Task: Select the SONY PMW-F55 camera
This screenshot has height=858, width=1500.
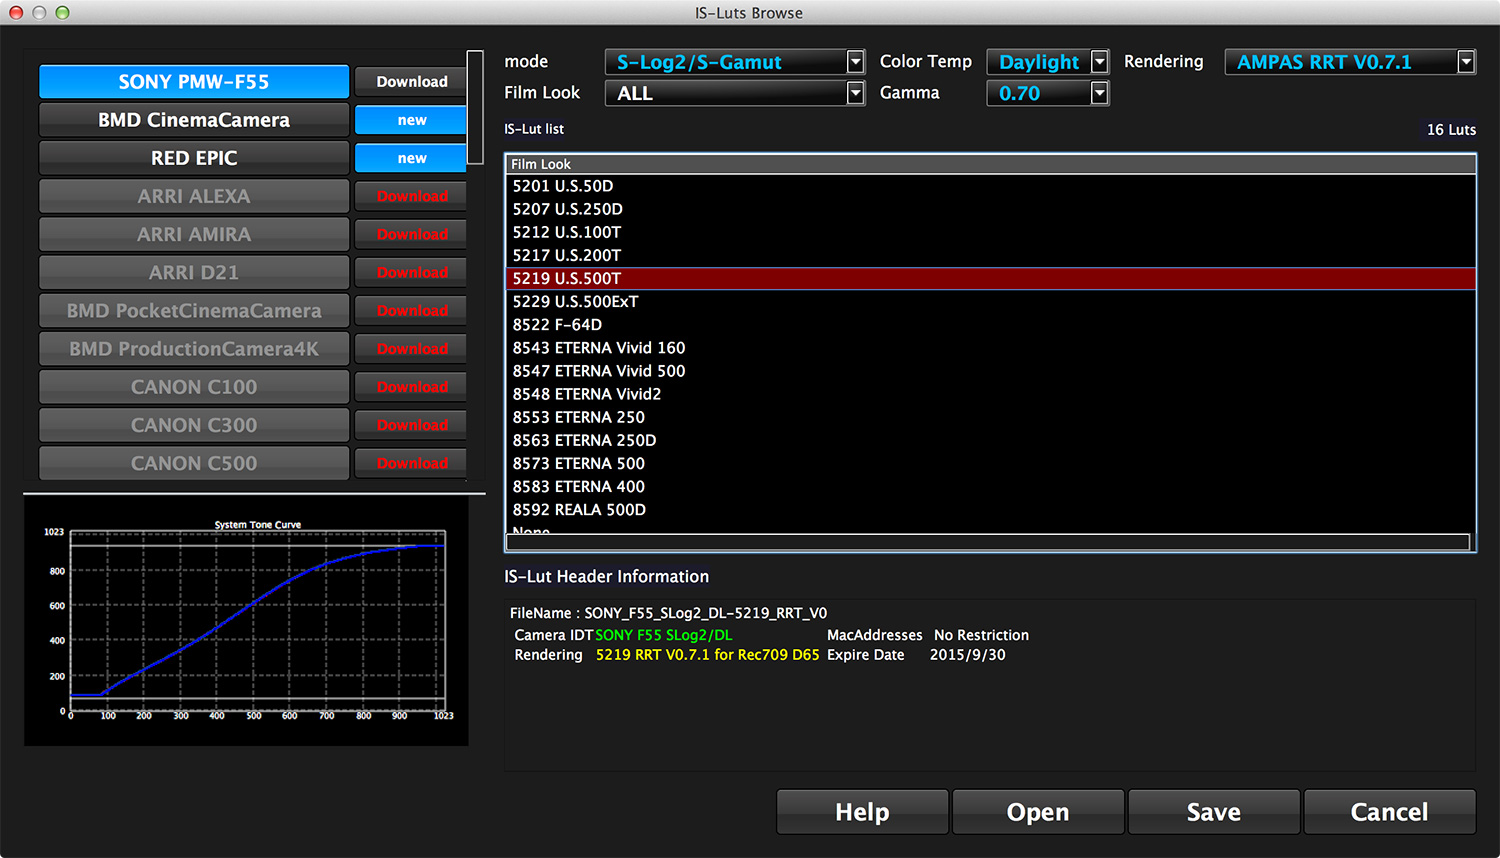Action: (194, 82)
